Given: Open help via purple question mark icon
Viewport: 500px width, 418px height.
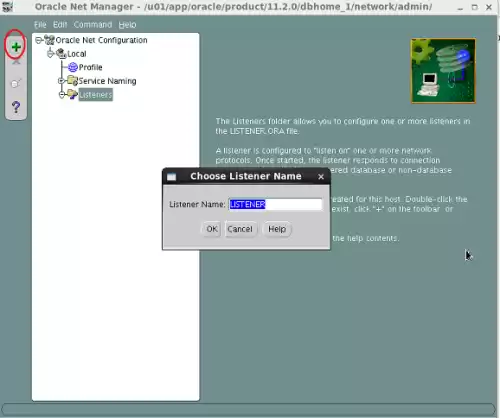Looking at the screenshot, I should point(16,107).
